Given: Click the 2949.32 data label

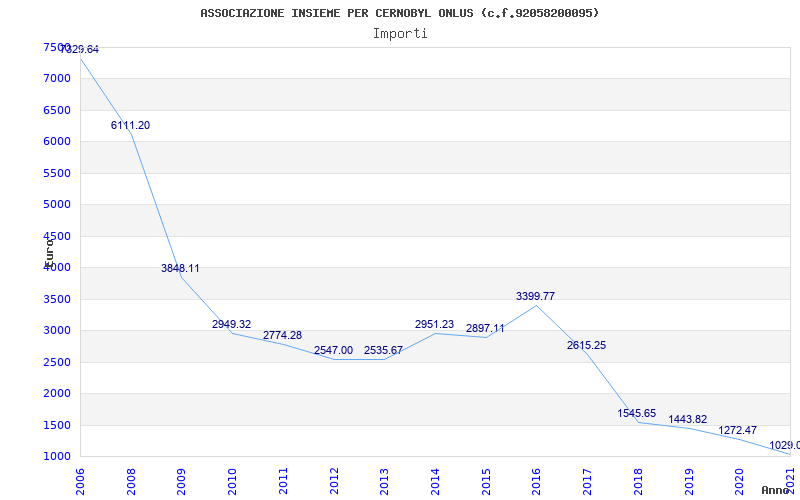Looking at the screenshot, I should click(232, 324).
